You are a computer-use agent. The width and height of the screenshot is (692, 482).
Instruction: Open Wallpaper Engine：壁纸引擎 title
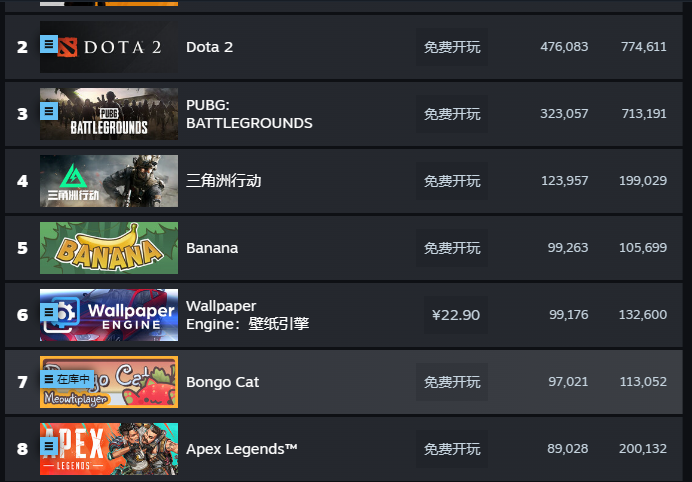(x=247, y=315)
